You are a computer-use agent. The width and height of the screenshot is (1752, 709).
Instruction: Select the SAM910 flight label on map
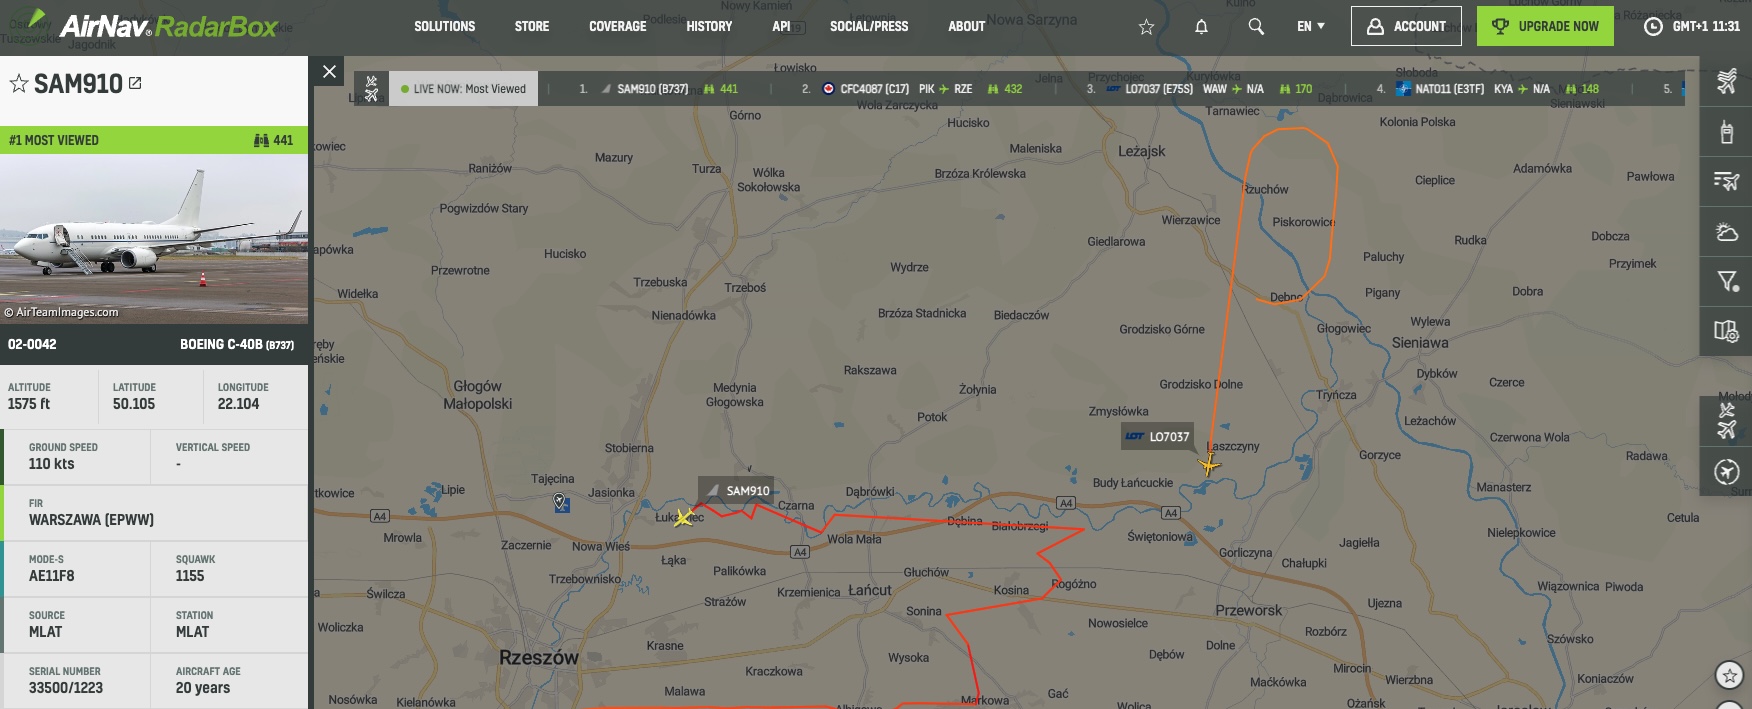737,490
